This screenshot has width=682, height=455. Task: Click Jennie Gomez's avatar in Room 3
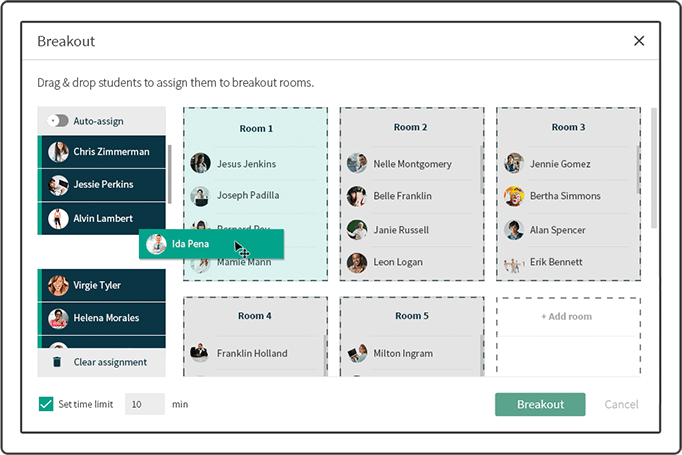(514, 163)
